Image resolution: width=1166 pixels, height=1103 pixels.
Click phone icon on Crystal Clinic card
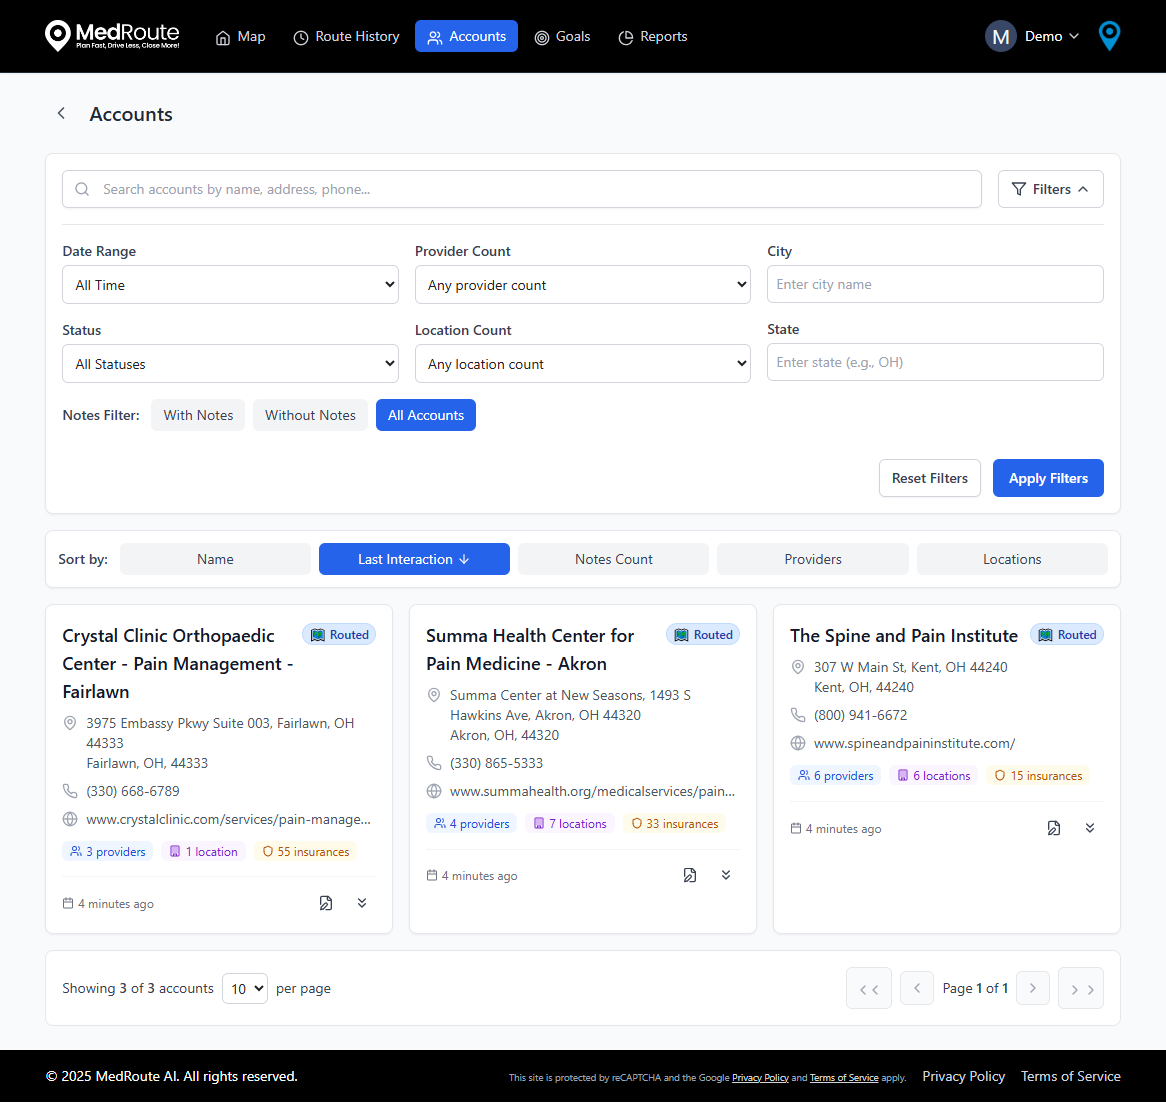click(70, 791)
